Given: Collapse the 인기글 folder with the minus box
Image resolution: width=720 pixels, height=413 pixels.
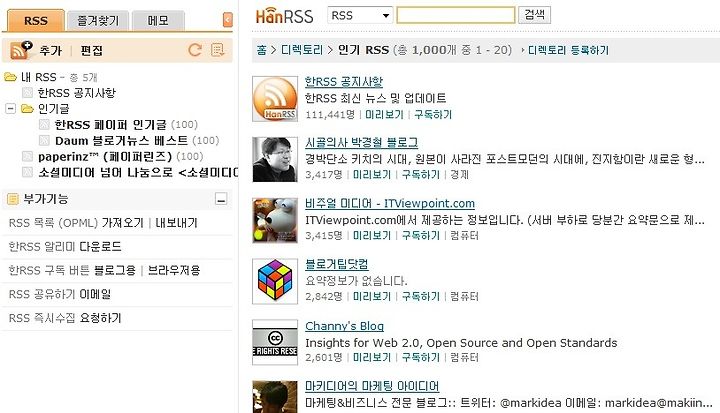Looking at the screenshot, I should (x=10, y=108).
